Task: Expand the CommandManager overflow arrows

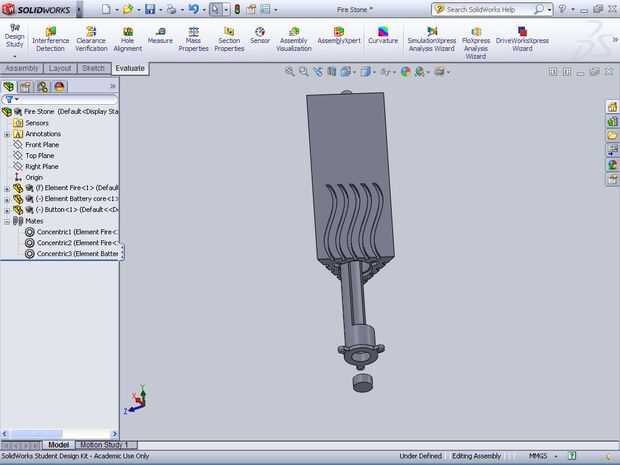Action: pos(615,40)
